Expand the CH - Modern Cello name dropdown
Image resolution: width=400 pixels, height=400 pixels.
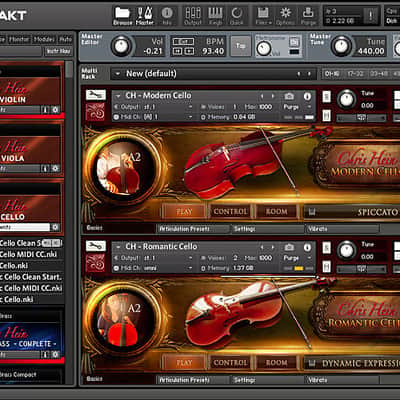pyautogui.click(x=118, y=96)
